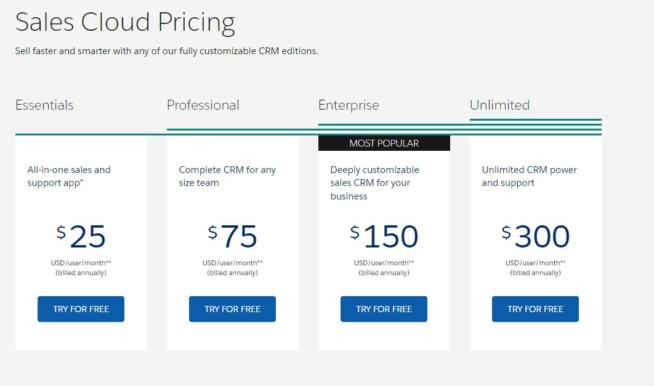Click the $300 Unlimited price

tap(535, 236)
